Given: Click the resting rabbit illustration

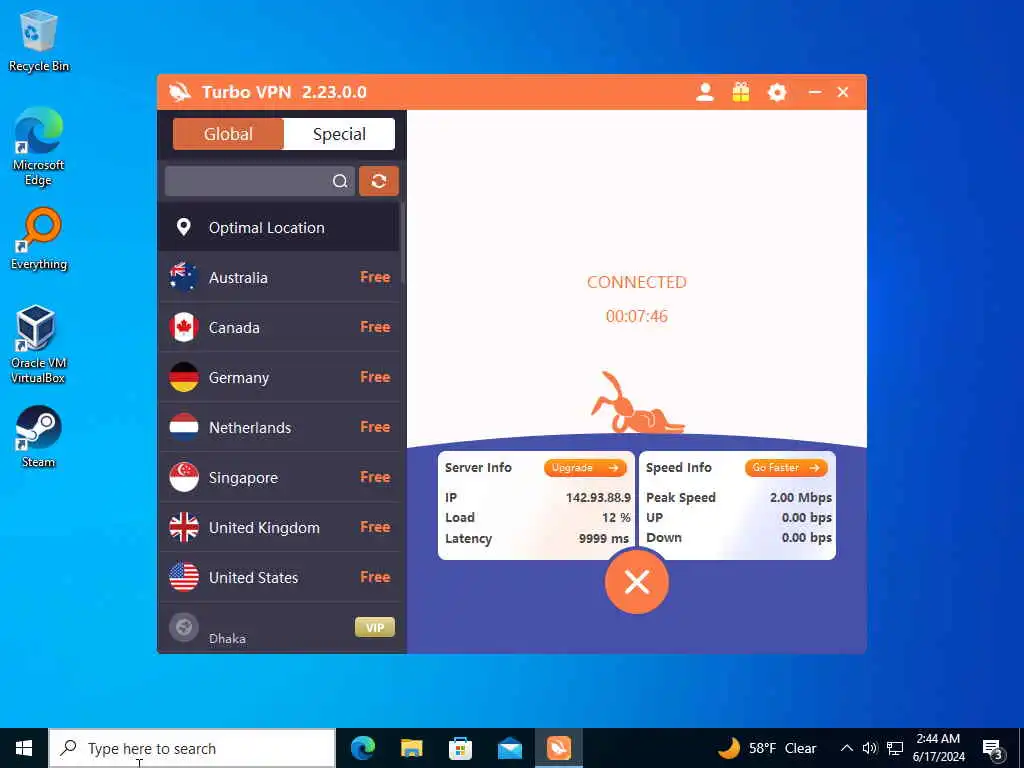Looking at the screenshot, I should [x=637, y=403].
